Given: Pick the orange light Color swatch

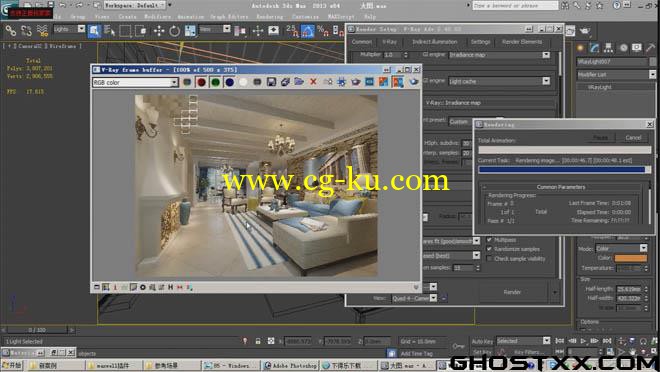Looking at the screenshot, I should (631, 258).
